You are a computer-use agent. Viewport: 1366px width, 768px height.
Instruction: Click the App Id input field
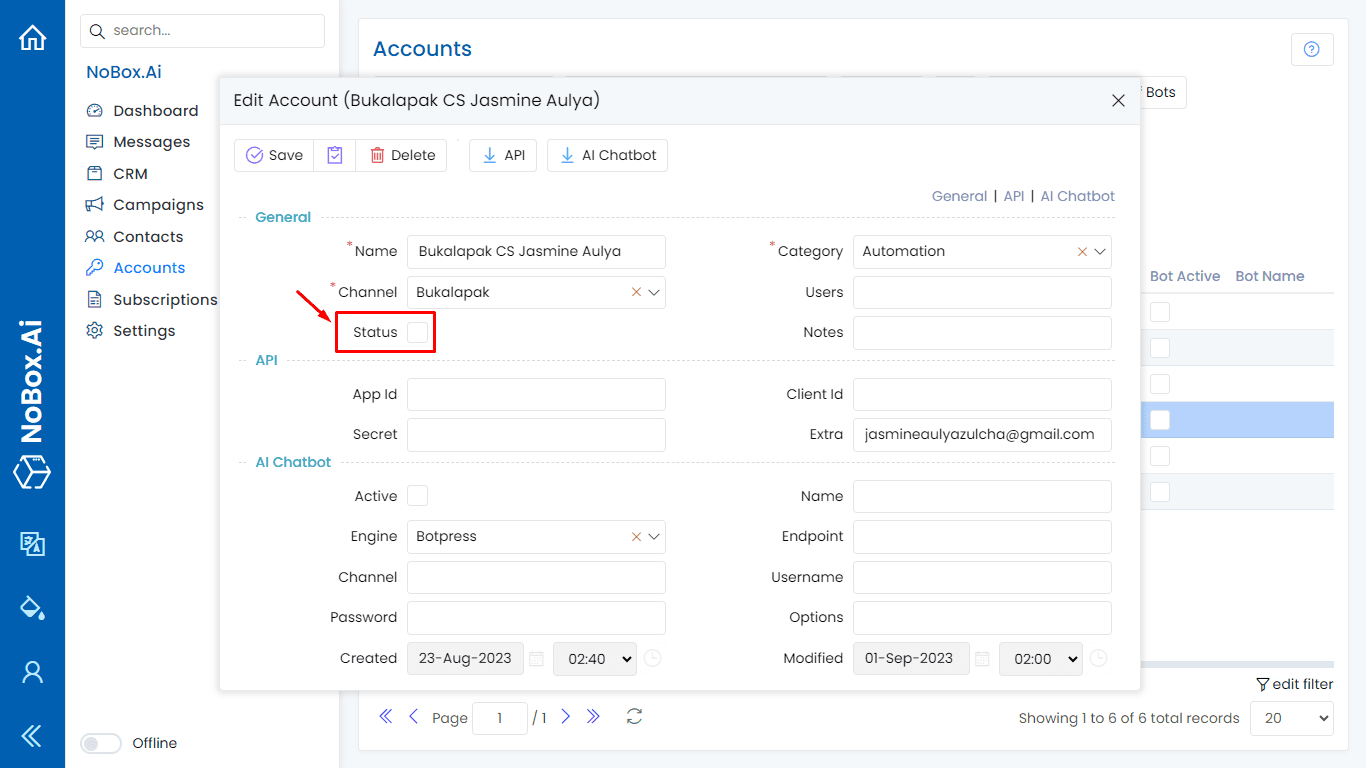pos(536,394)
